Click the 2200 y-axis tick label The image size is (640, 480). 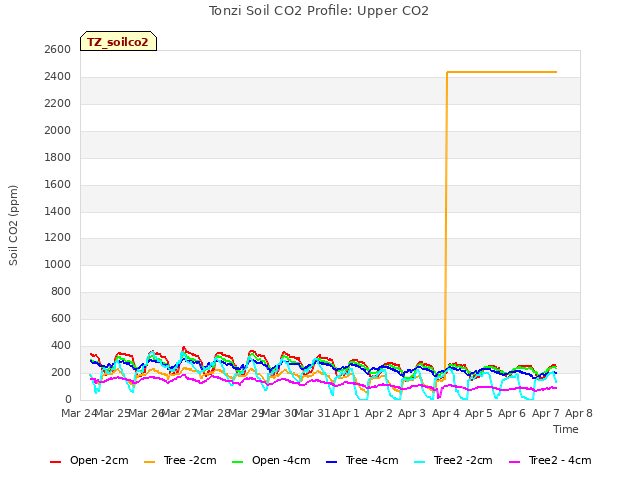pyautogui.click(x=58, y=104)
